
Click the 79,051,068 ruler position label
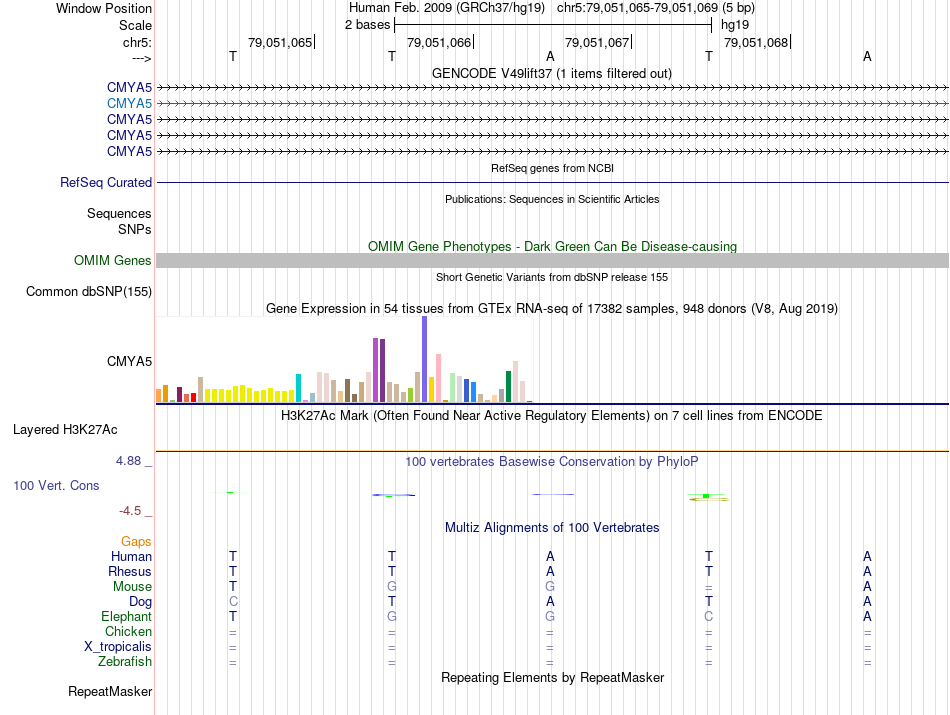pos(756,42)
